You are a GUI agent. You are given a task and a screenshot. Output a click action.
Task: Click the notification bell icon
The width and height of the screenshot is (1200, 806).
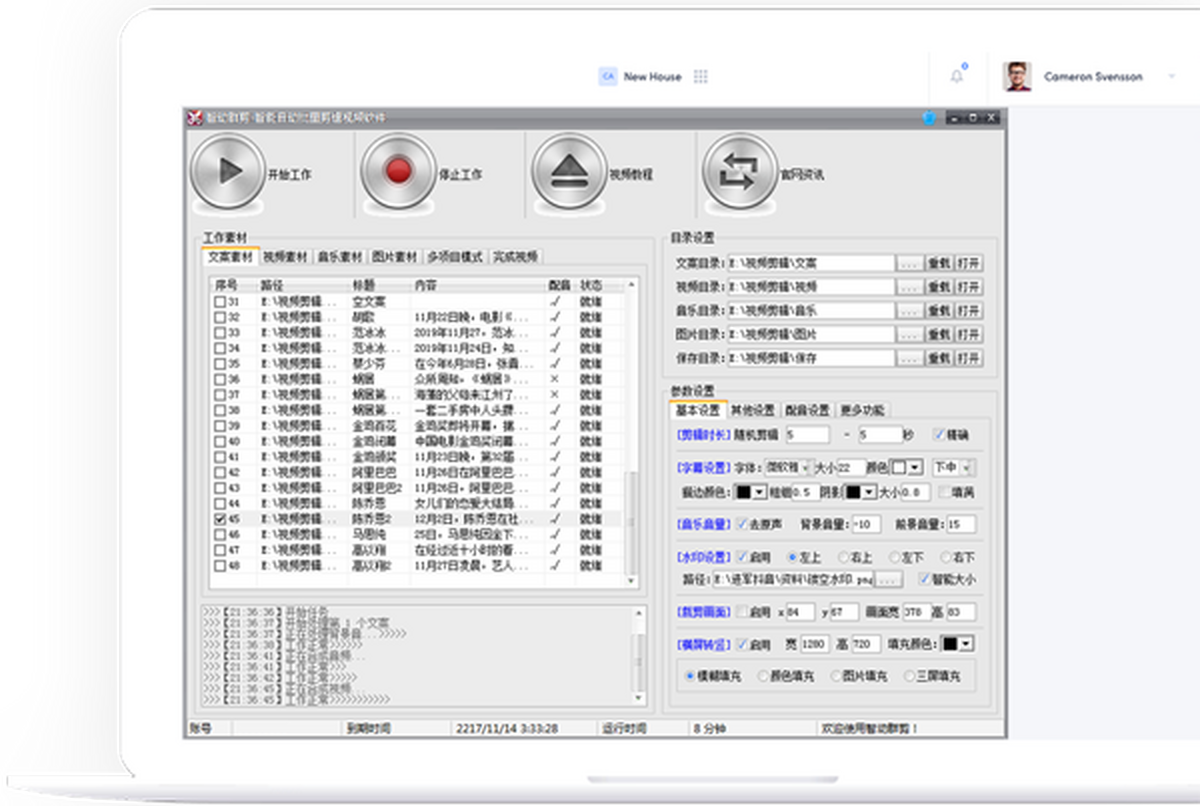tap(957, 76)
